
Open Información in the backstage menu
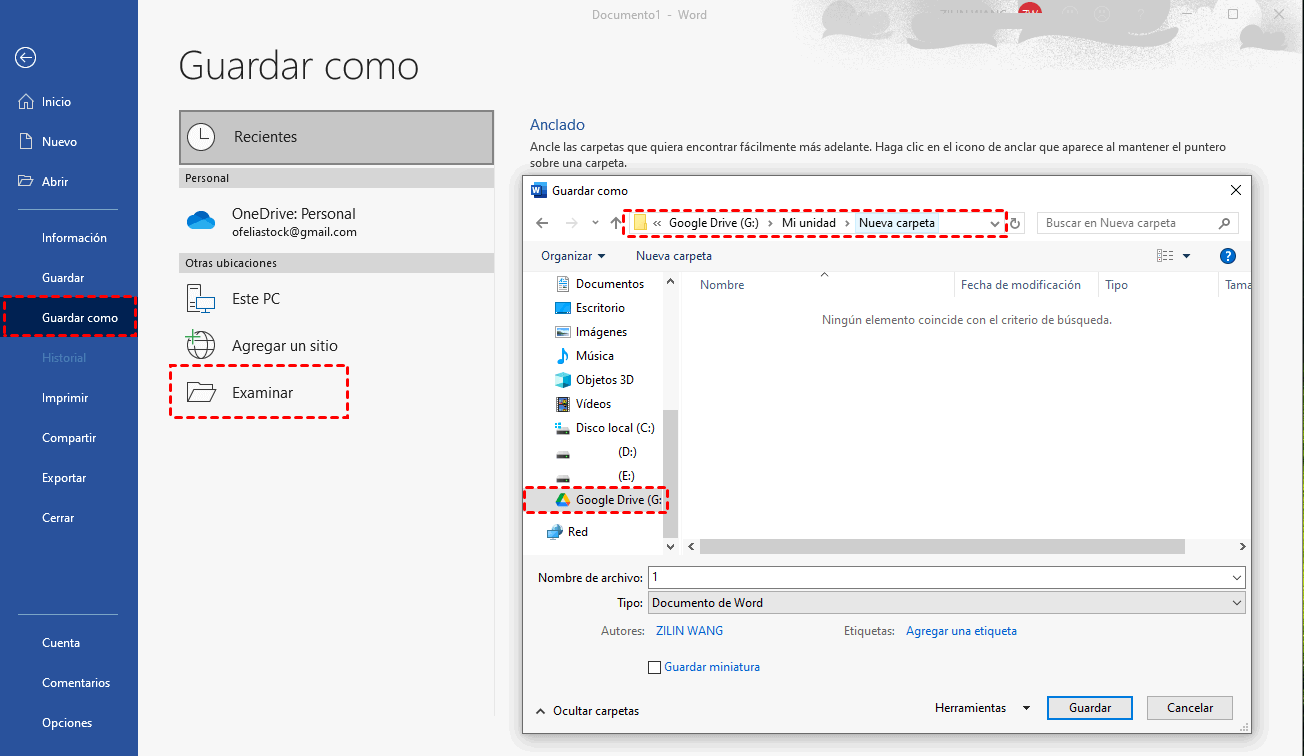tap(74, 238)
